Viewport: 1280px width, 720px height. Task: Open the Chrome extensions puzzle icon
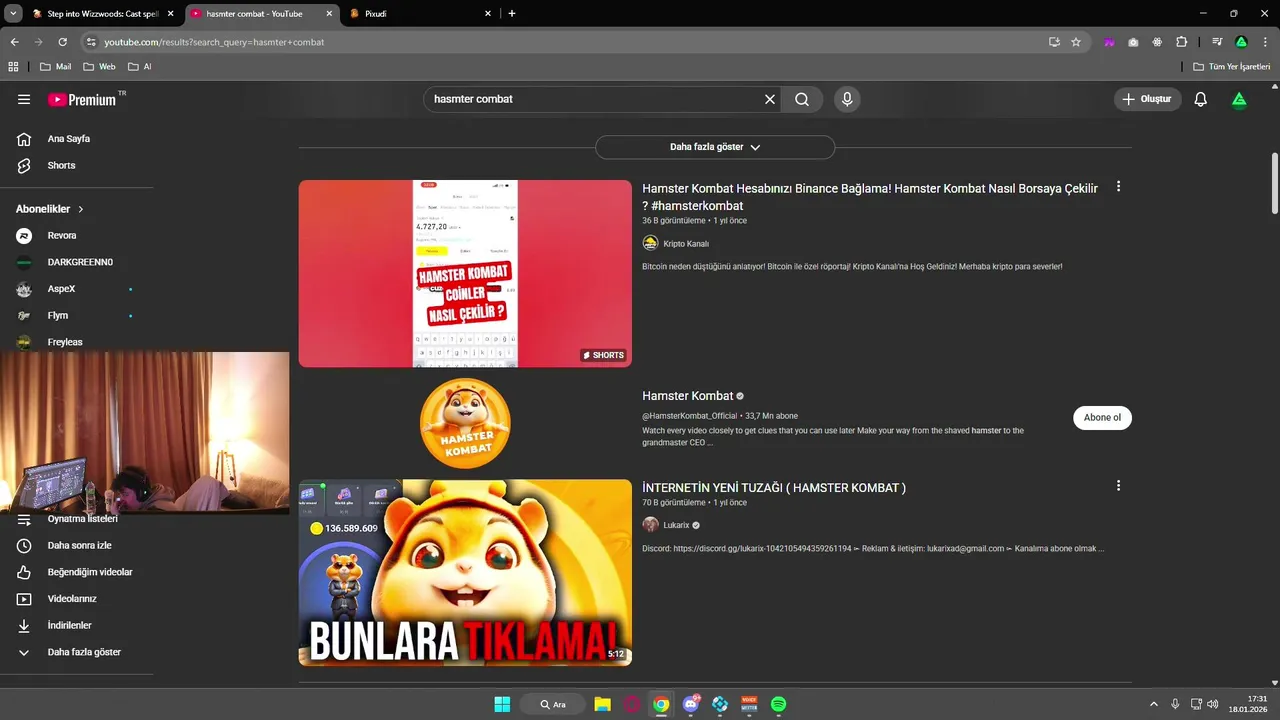pos(1181,42)
